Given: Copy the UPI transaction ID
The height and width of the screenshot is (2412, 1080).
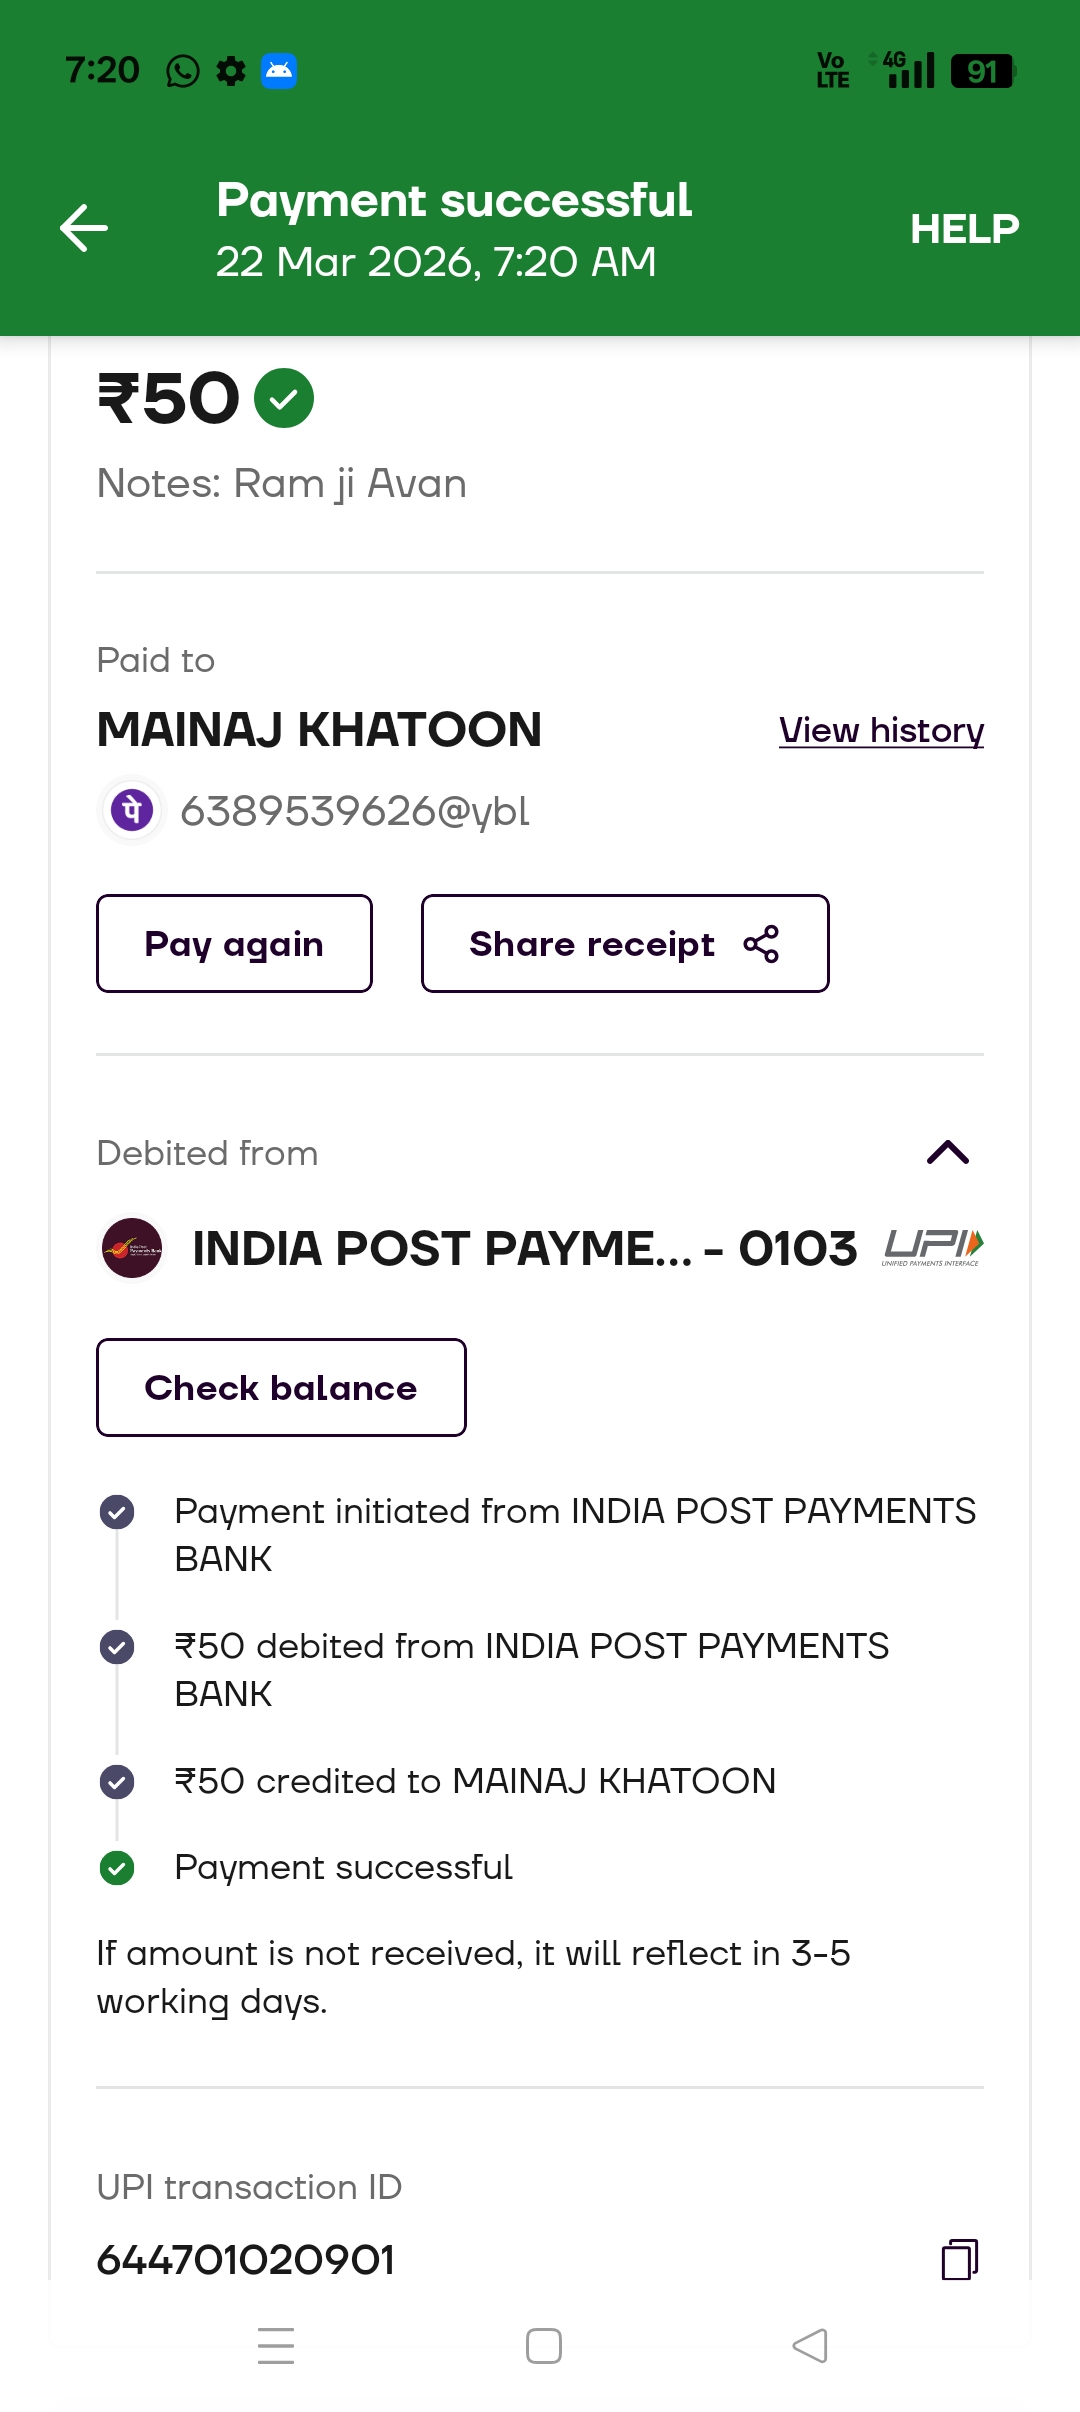Looking at the screenshot, I should coord(959,2259).
